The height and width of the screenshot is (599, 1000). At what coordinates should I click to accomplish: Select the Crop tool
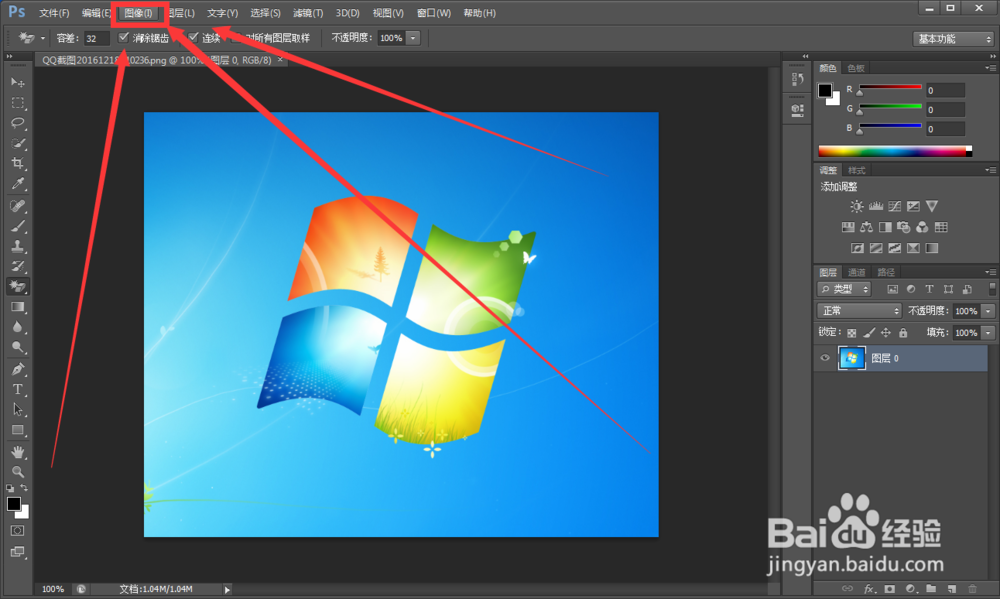(x=17, y=163)
